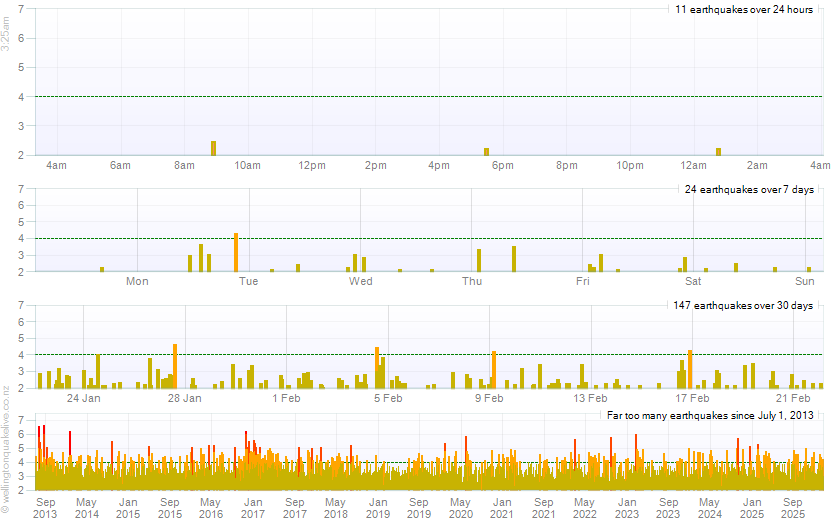Click the earthquake bar near 9am in 24-hour chart
Screen dimensions: 835x530
(214, 148)
